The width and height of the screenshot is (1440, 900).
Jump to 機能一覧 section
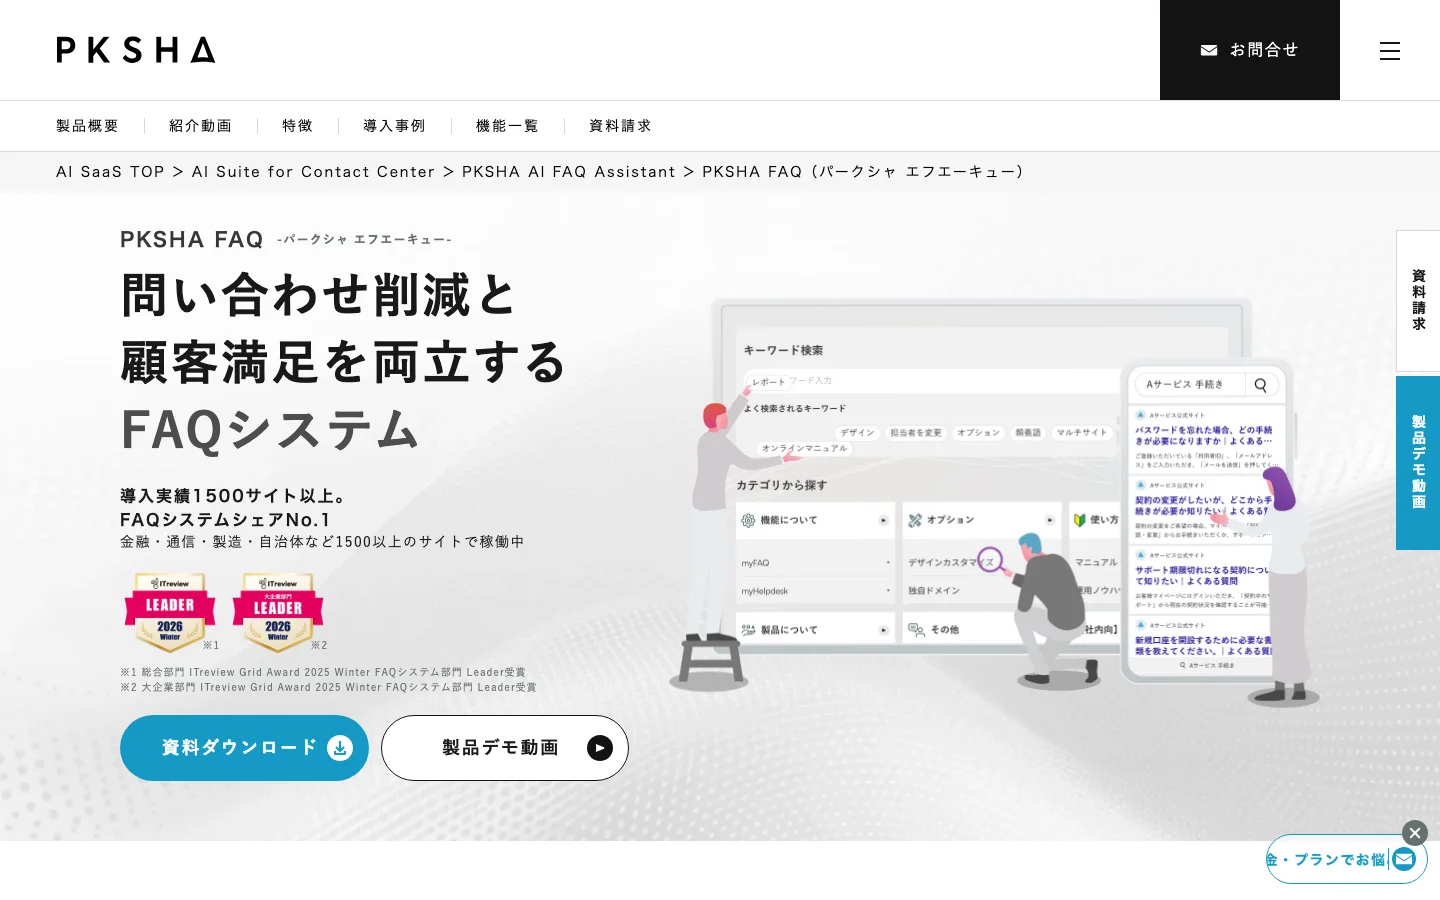coord(507,126)
